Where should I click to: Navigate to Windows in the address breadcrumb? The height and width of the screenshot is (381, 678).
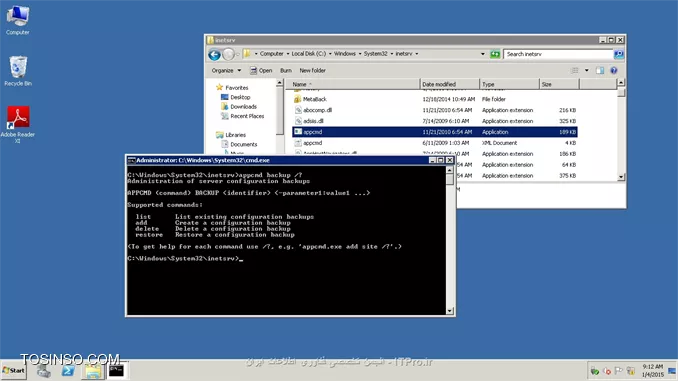click(x=345, y=54)
